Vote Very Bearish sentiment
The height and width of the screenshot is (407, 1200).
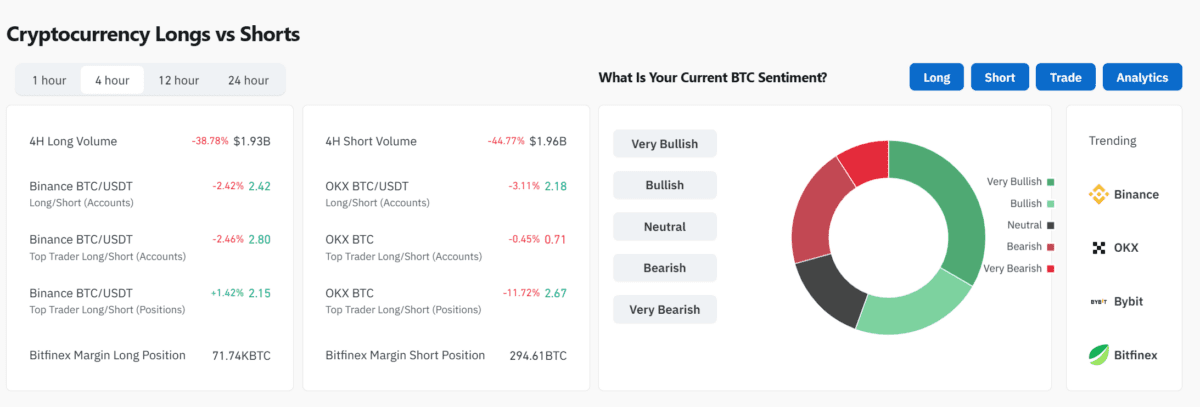[x=665, y=309]
